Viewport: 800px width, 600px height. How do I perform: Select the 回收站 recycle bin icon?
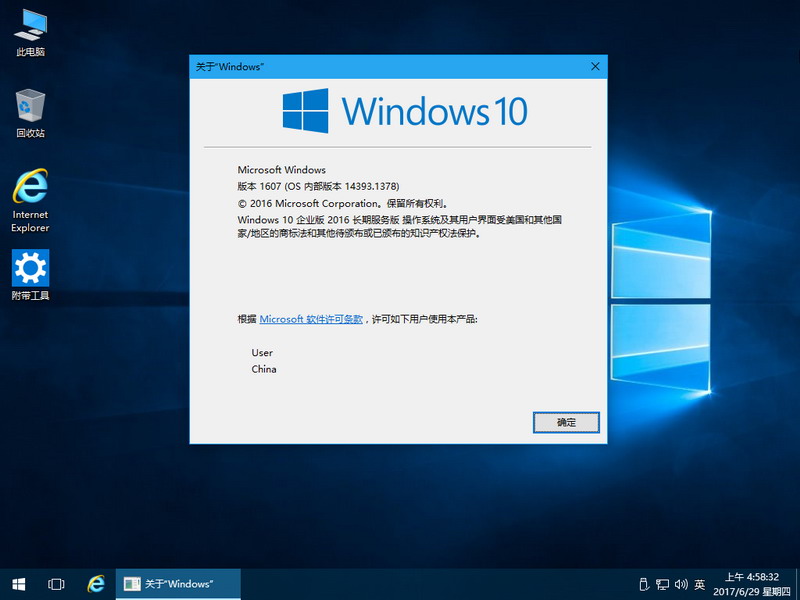[31, 113]
